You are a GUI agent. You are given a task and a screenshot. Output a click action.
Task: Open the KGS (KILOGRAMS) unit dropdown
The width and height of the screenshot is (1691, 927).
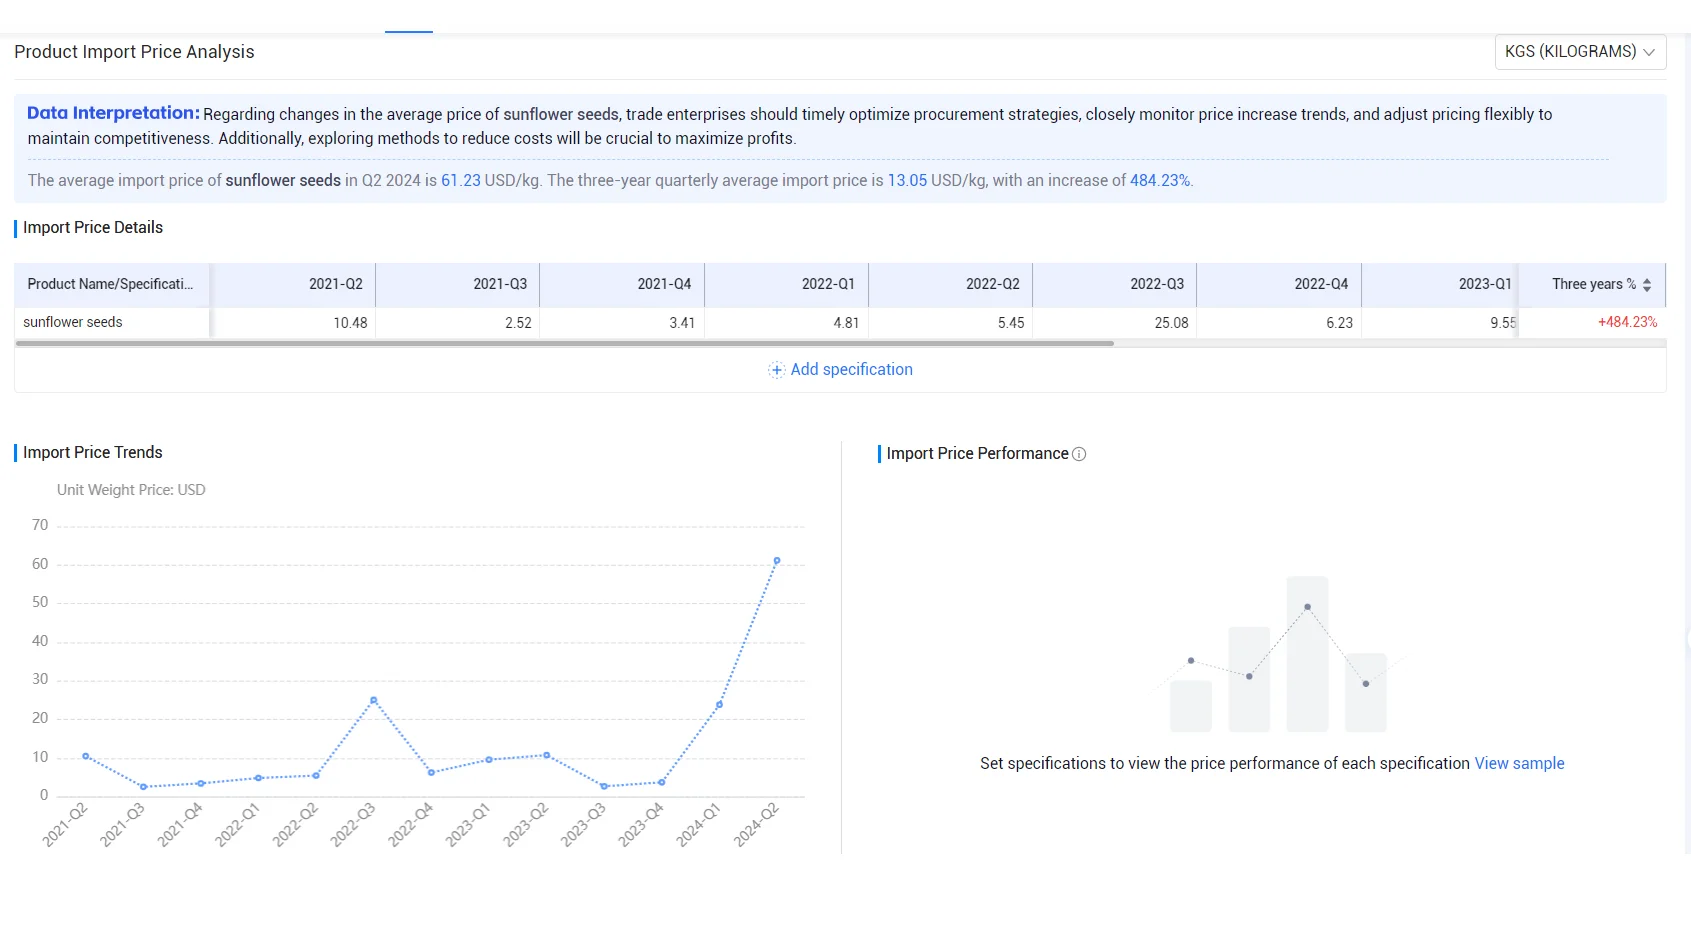[1580, 52]
